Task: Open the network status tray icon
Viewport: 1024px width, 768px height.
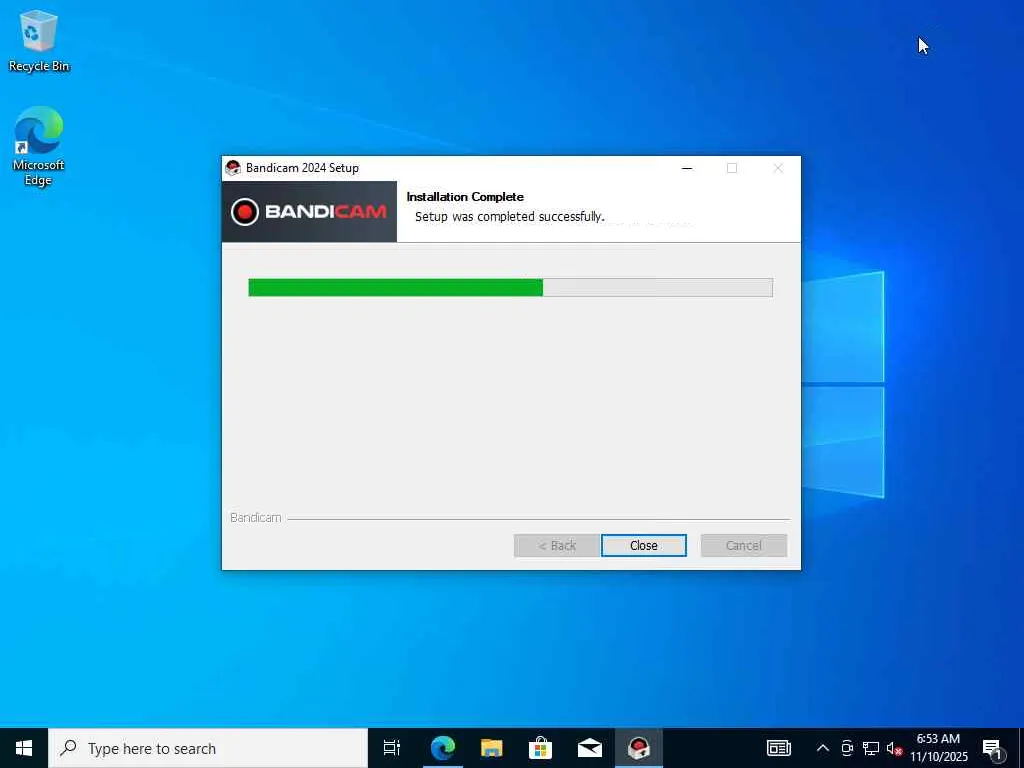Action: coord(871,748)
